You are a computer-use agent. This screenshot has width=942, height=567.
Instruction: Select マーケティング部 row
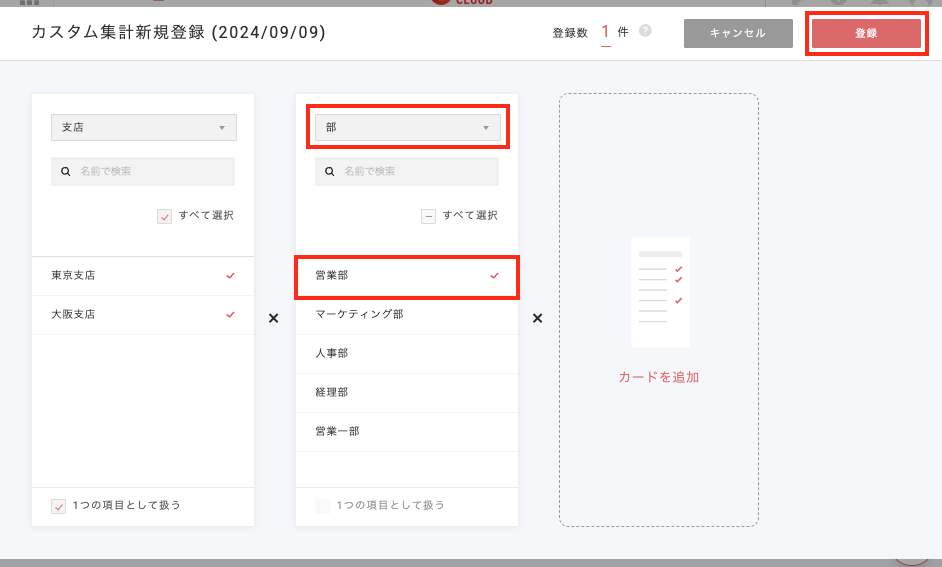pyautogui.click(x=407, y=315)
